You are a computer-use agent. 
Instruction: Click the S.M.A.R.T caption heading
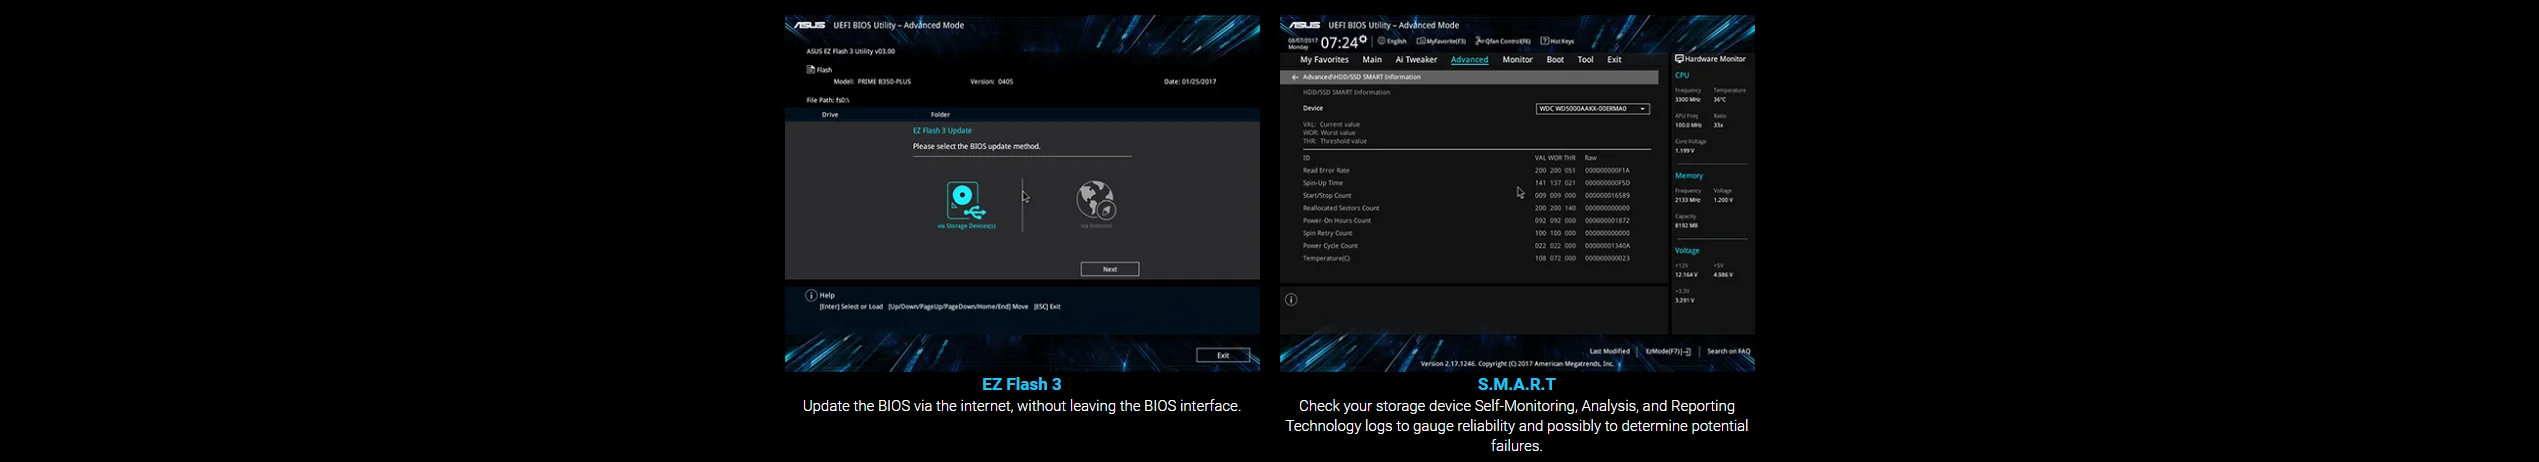(1517, 384)
